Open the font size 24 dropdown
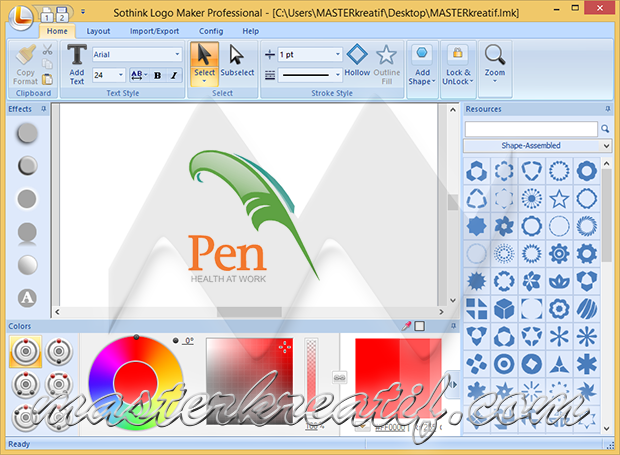Viewport: 620px width, 455px height. click(121, 75)
